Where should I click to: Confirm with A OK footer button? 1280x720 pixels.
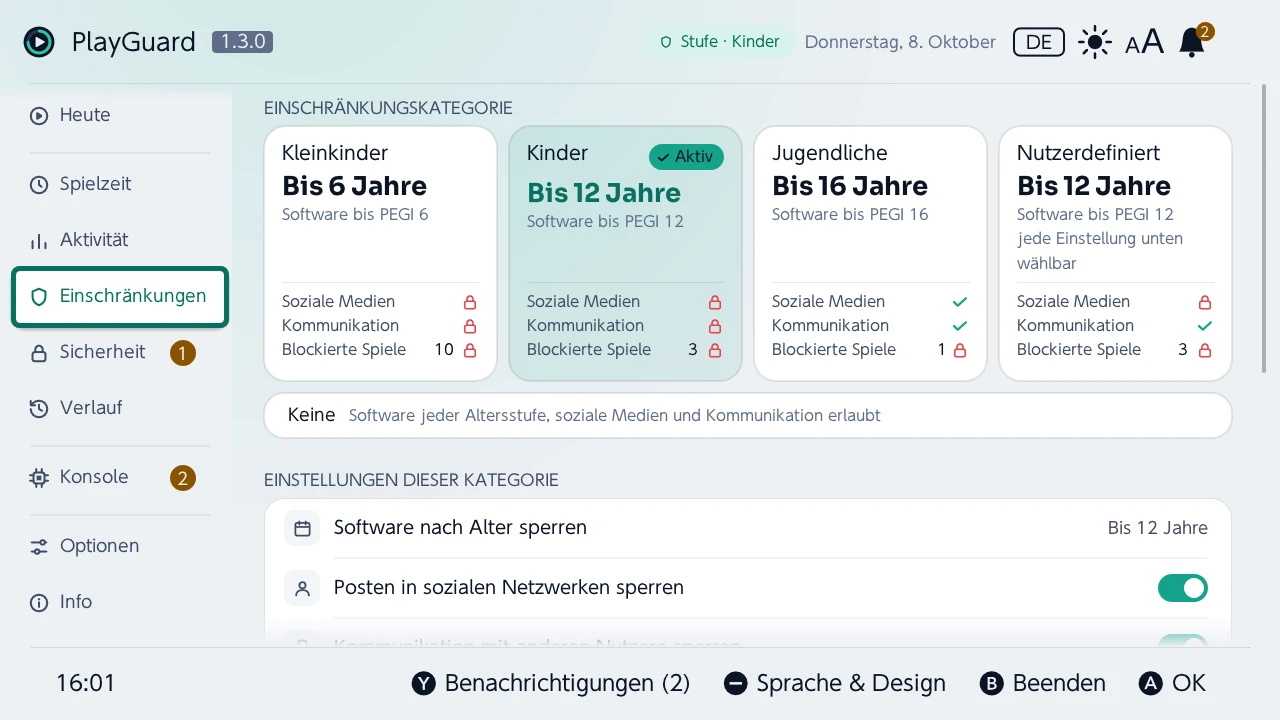pyautogui.click(x=1172, y=684)
